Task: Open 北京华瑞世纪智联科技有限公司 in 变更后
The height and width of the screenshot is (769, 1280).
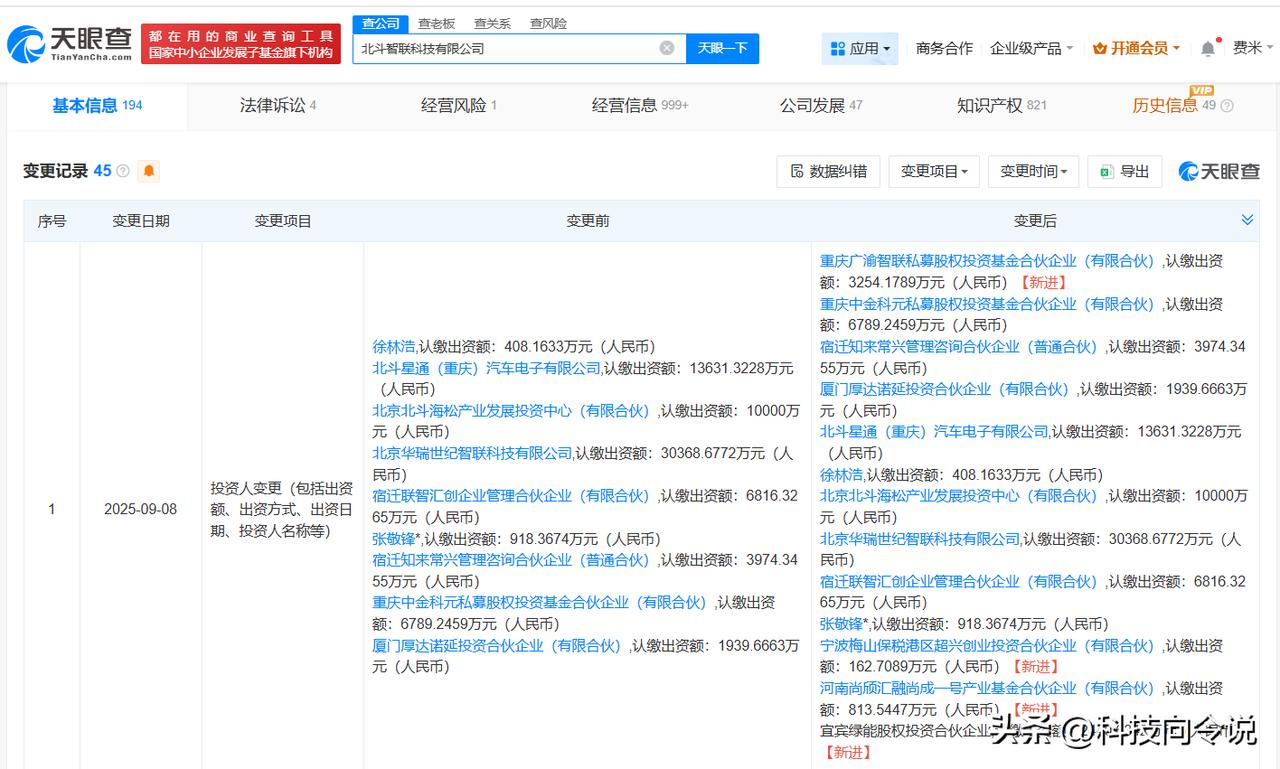Action: [x=920, y=539]
